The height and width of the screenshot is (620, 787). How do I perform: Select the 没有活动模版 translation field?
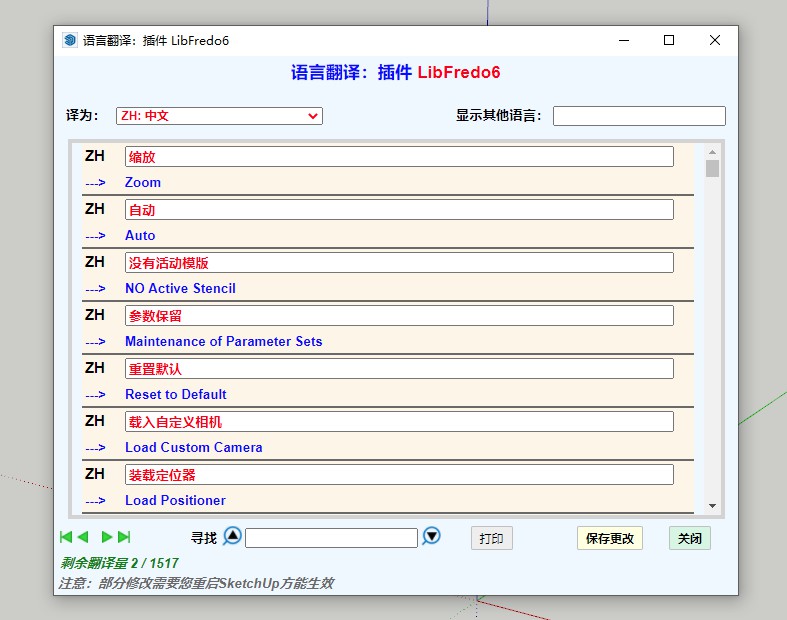click(x=398, y=263)
